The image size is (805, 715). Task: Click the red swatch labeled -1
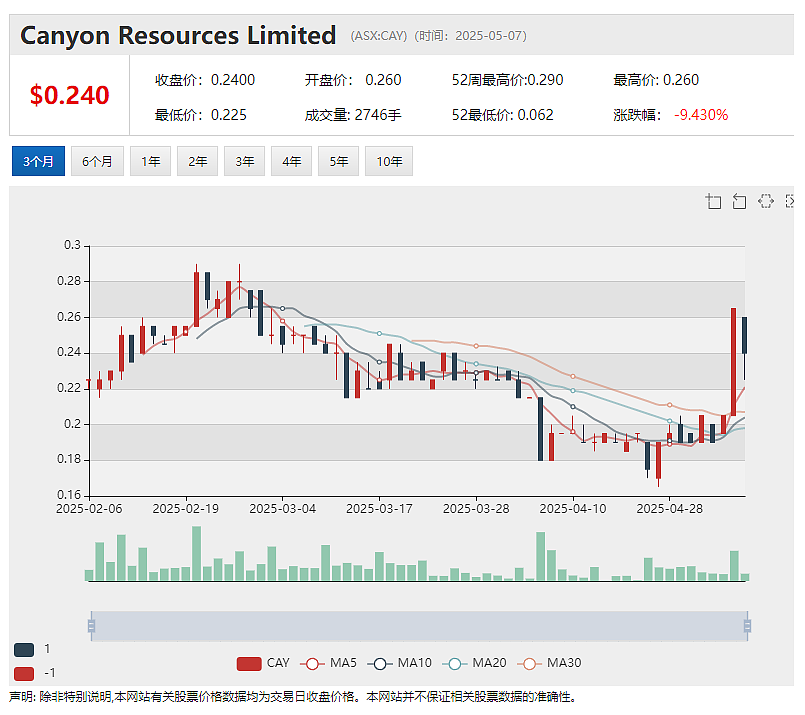24,673
